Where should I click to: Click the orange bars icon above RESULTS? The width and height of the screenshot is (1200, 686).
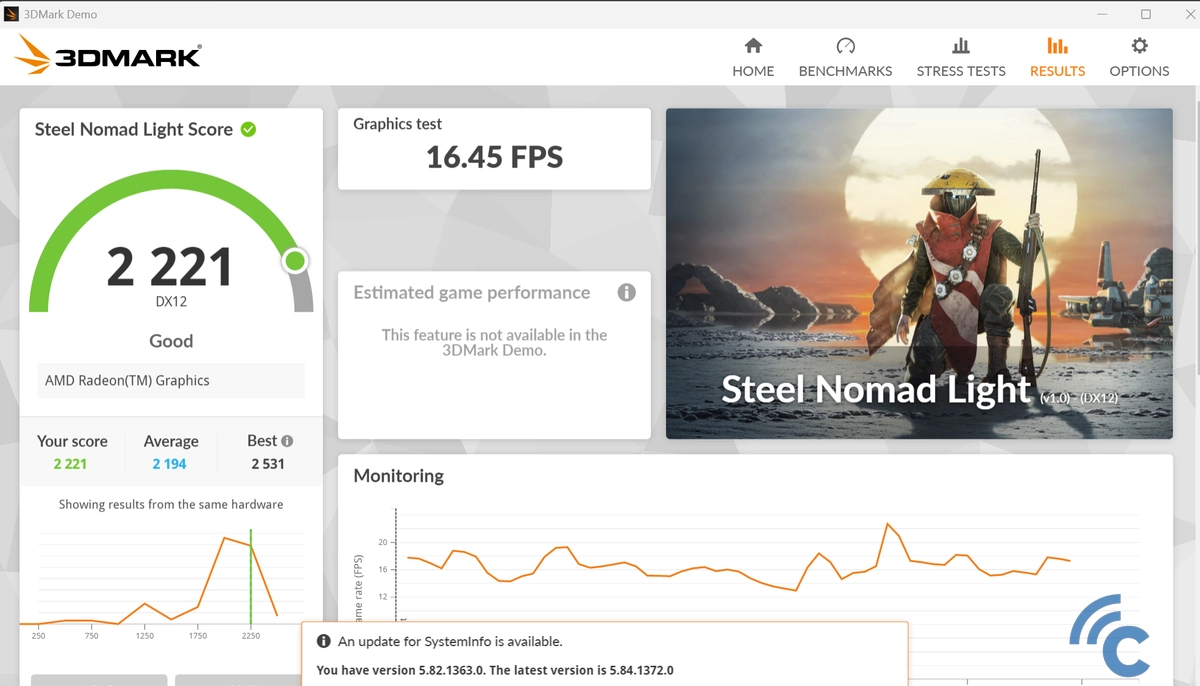[1057, 46]
